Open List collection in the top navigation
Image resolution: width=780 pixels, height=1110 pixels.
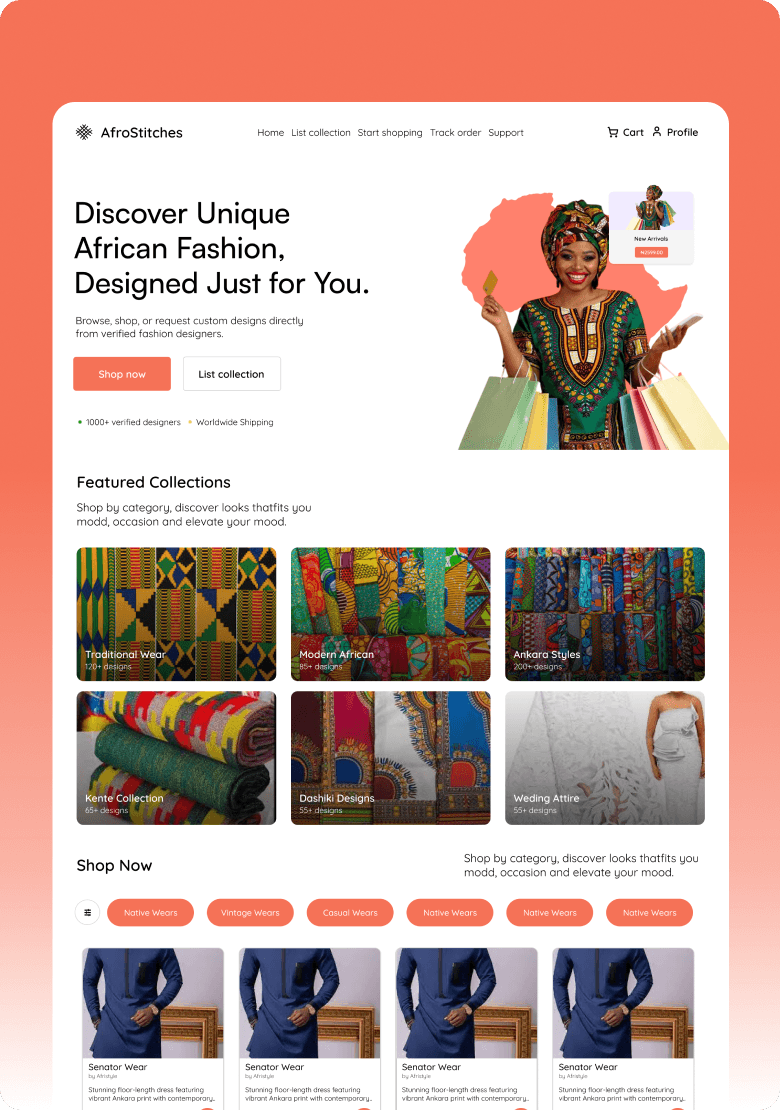coord(321,132)
